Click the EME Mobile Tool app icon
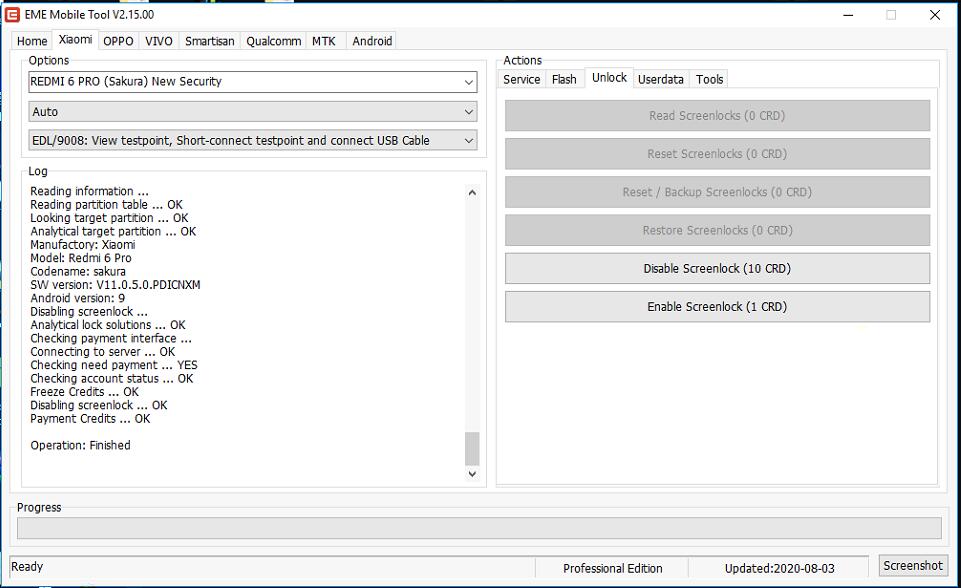This screenshot has width=961, height=588. click(x=12, y=15)
